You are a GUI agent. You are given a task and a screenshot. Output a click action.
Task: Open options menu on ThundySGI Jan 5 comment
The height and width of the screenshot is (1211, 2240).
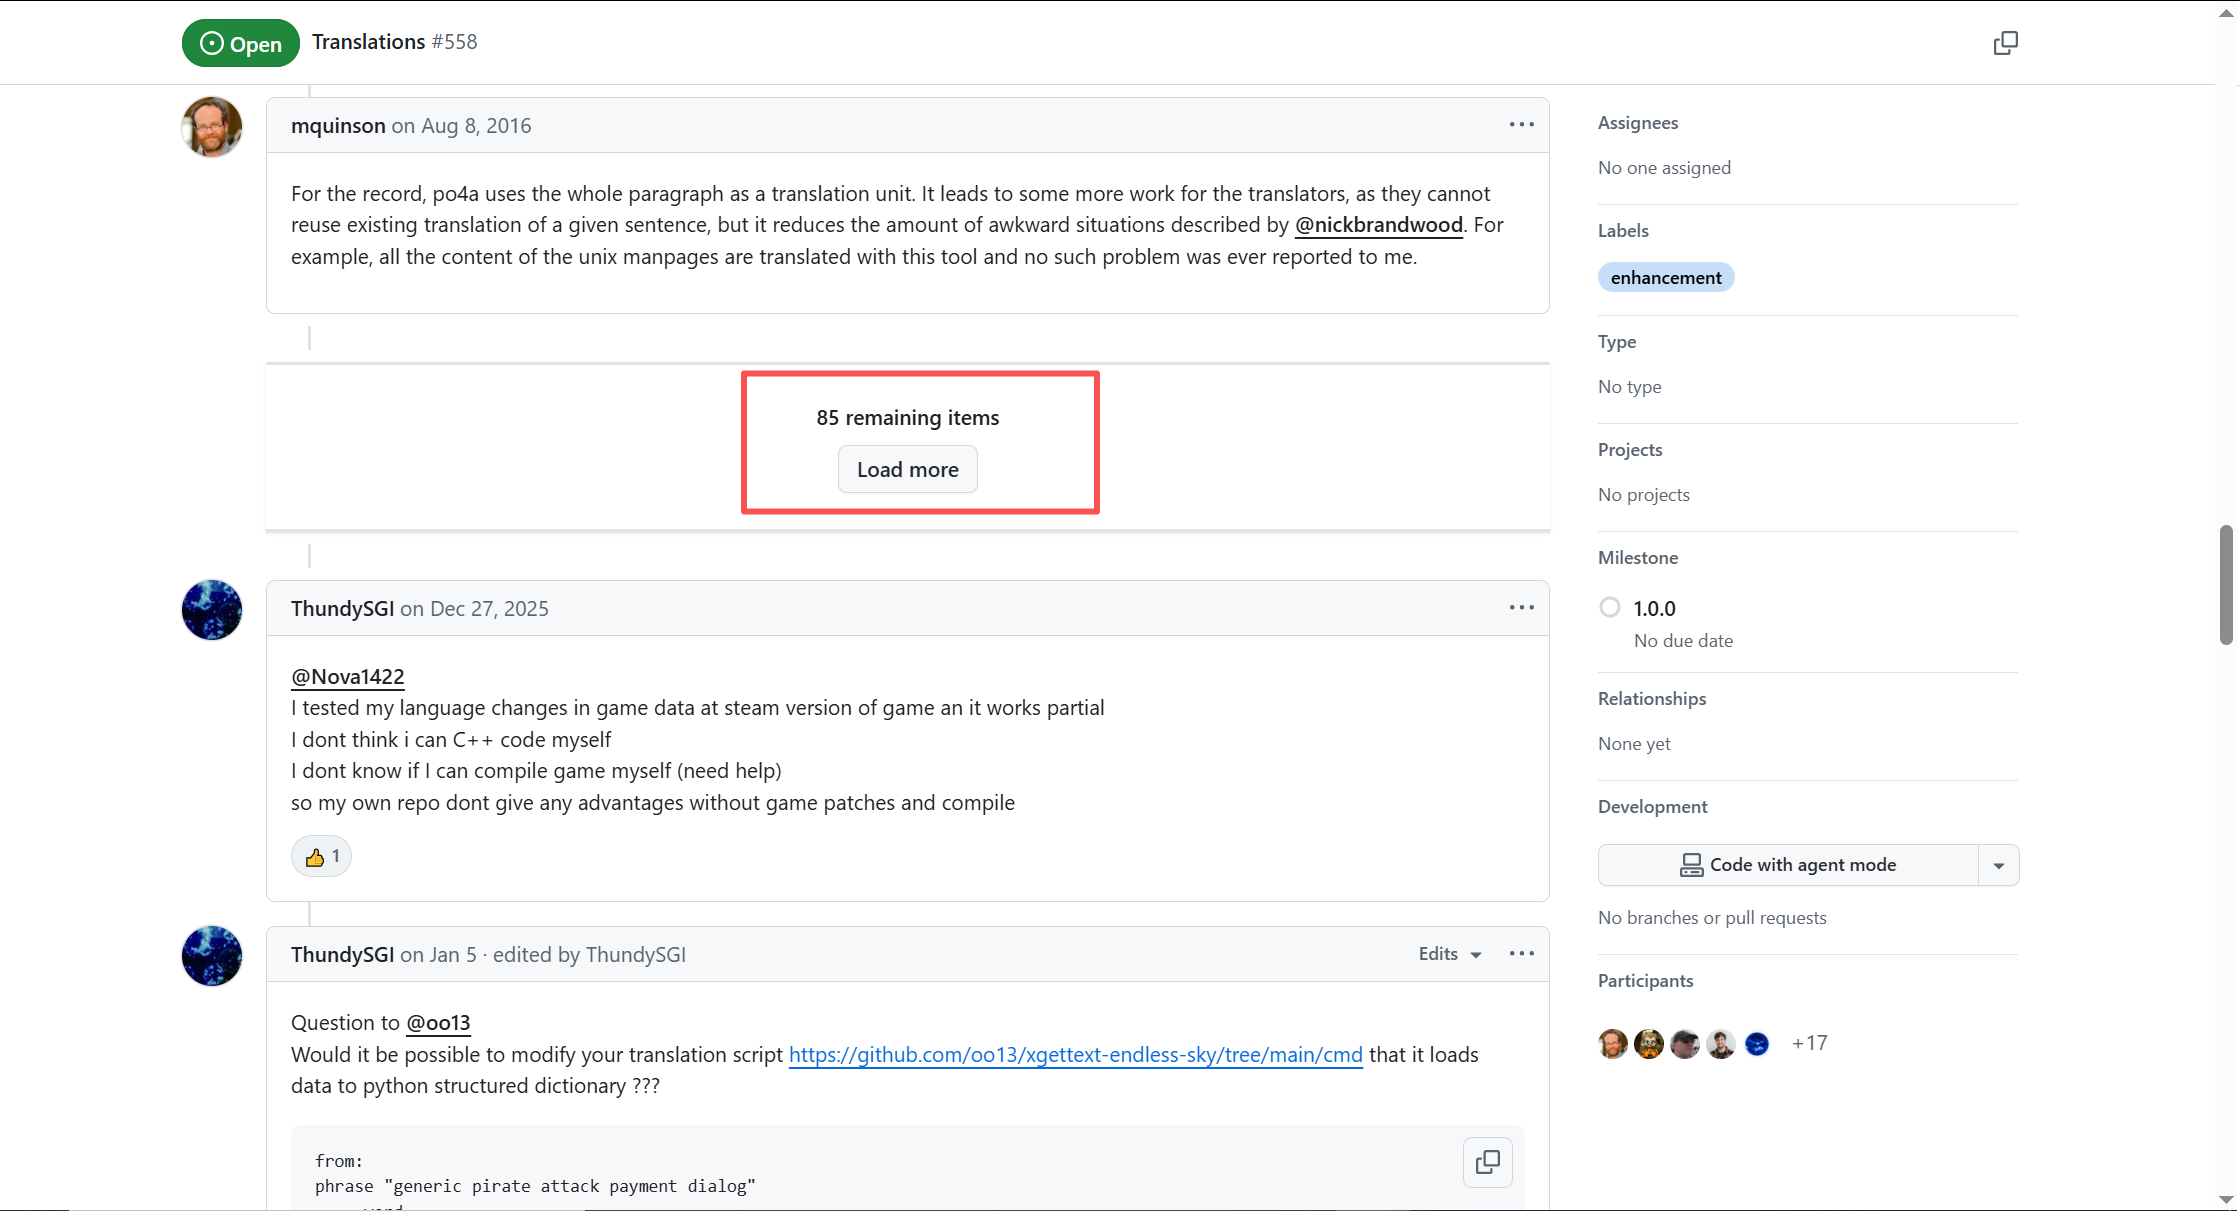click(x=1521, y=954)
